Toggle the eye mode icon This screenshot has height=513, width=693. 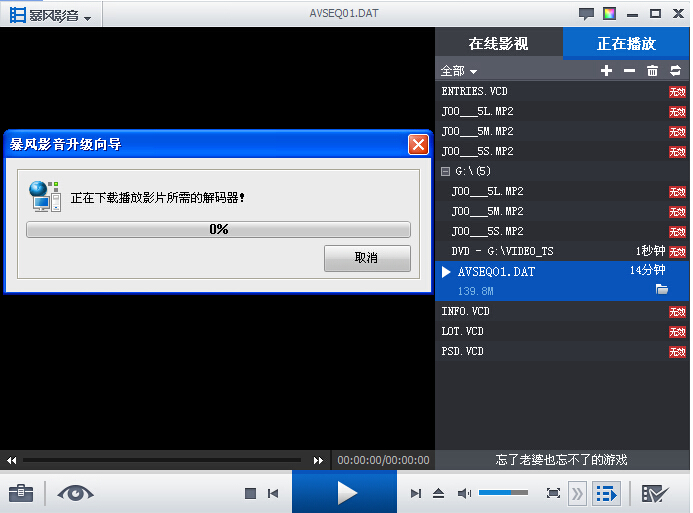coord(75,493)
